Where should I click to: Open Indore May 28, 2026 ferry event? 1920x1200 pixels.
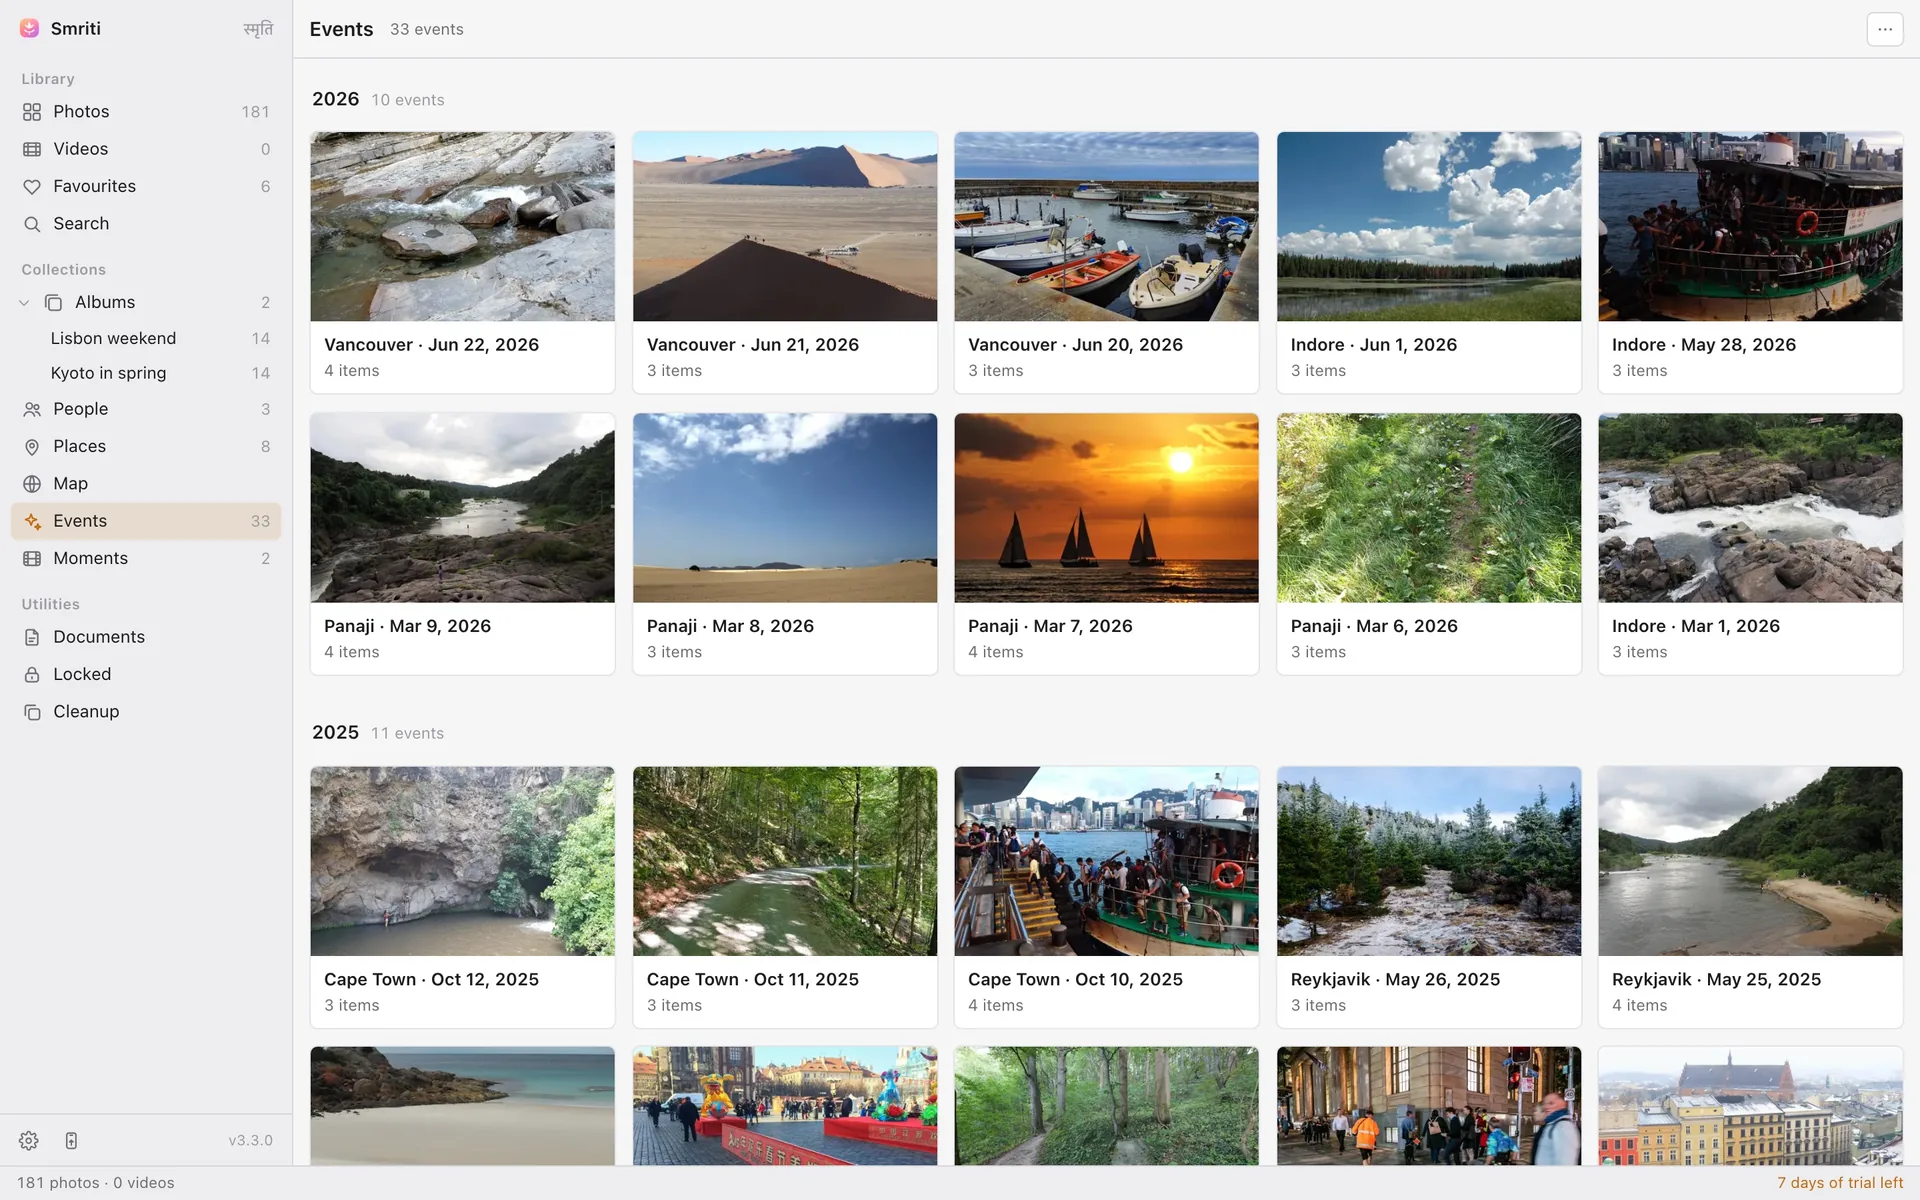[1750, 262]
